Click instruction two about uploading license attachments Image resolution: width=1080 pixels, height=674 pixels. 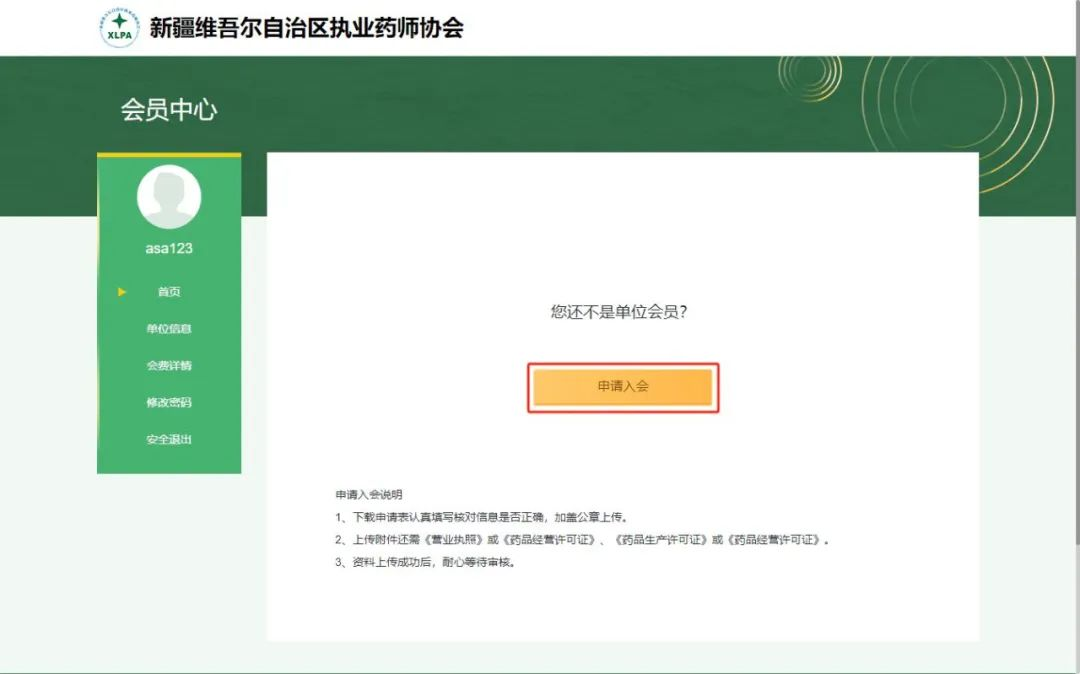click(582, 540)
